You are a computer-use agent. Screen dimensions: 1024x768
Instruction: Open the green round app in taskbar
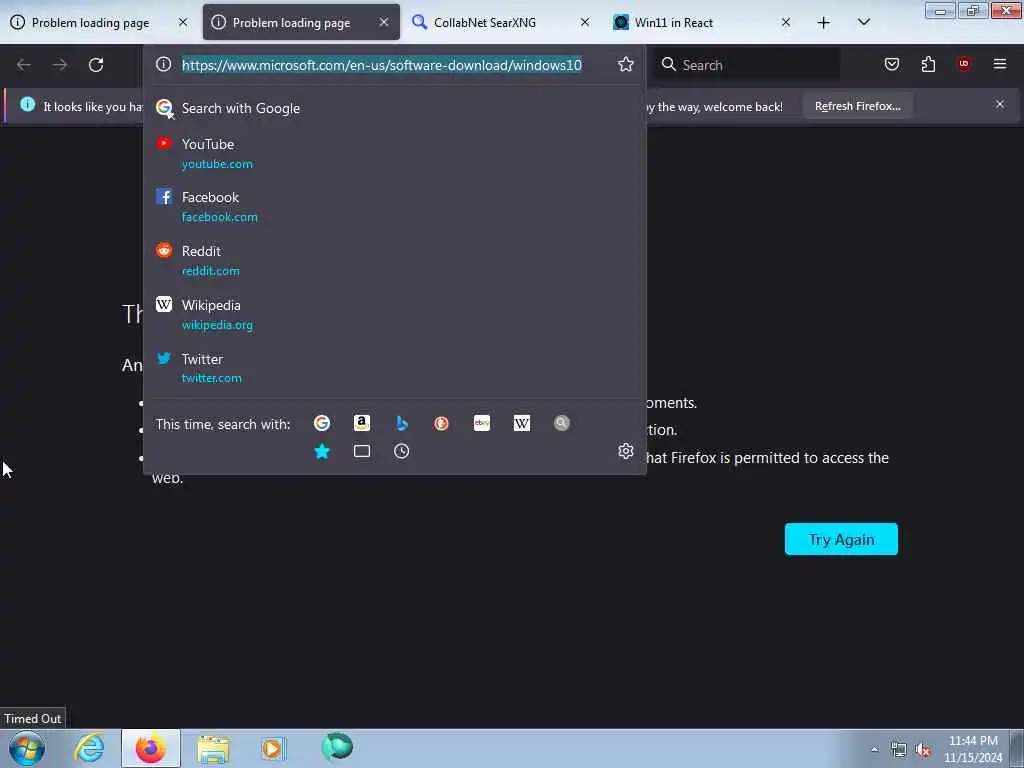click(337, 747)
